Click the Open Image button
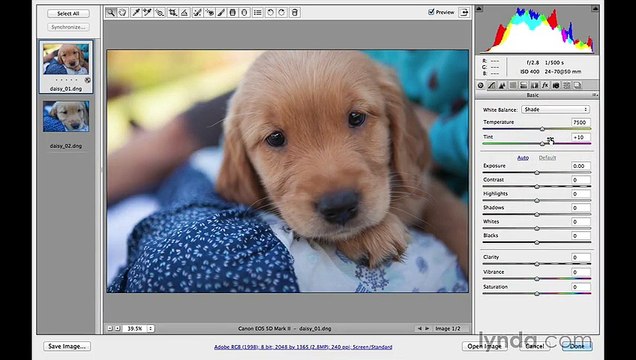The height and width of the screenshot is (360, 636). 484,346
